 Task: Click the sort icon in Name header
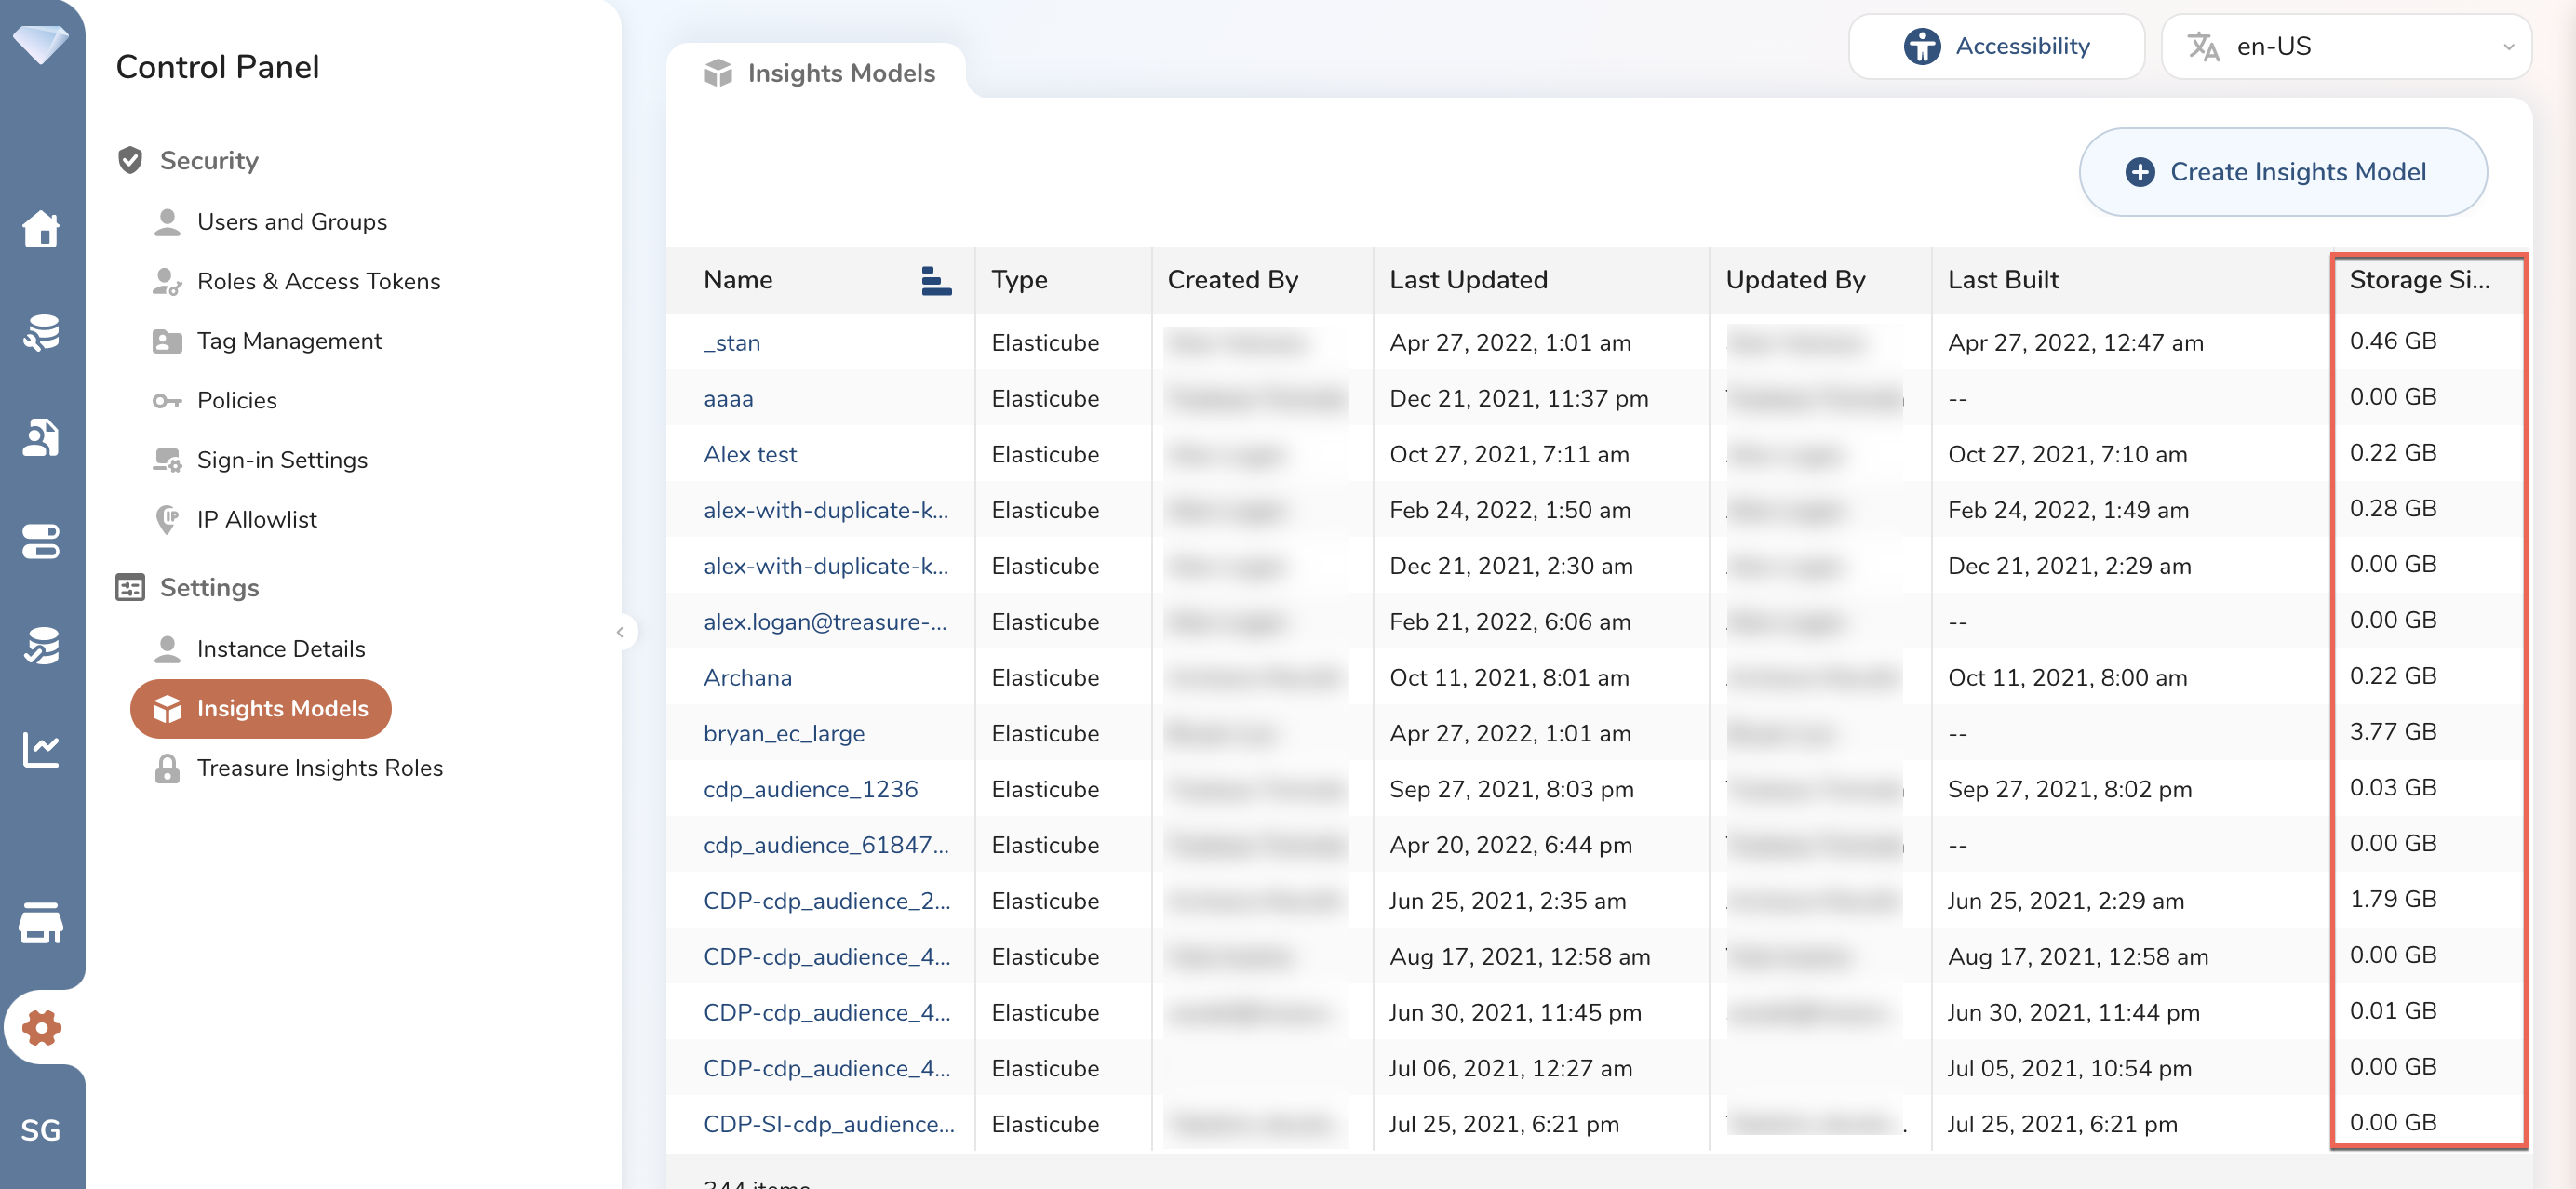(x=935, y=281)
